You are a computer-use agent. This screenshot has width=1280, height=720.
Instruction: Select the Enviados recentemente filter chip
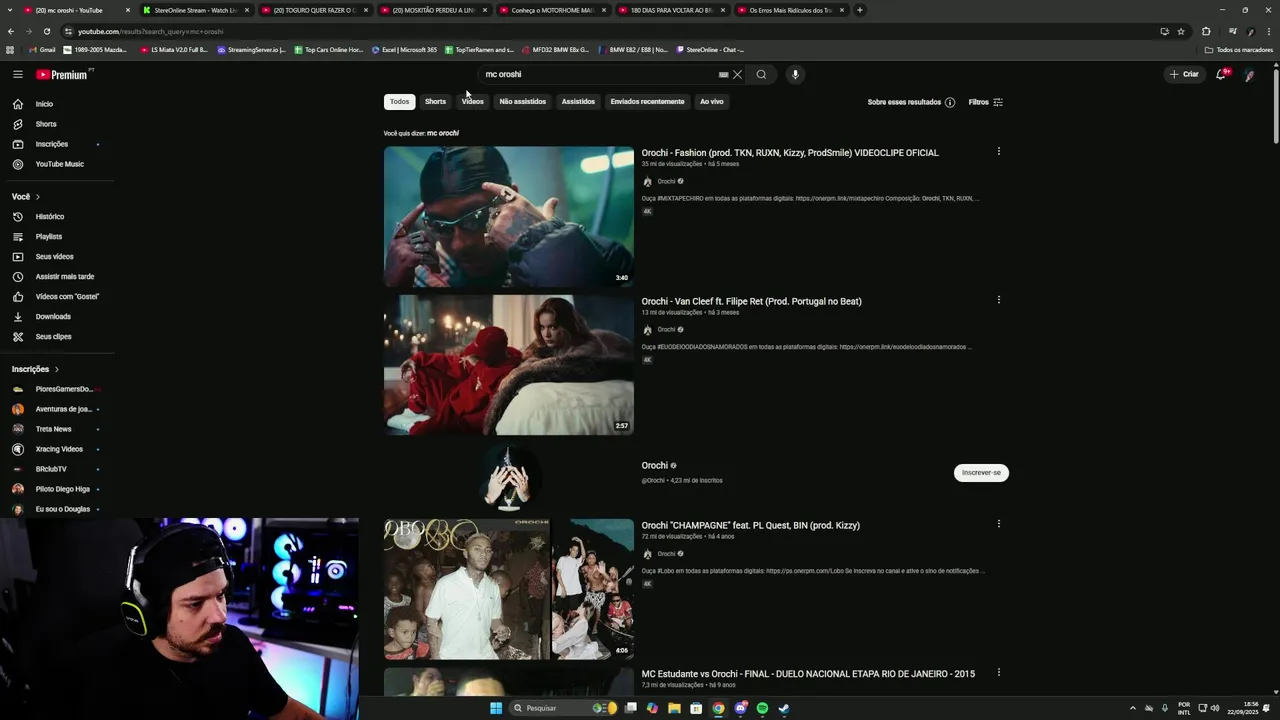click(x=648, y=101)
